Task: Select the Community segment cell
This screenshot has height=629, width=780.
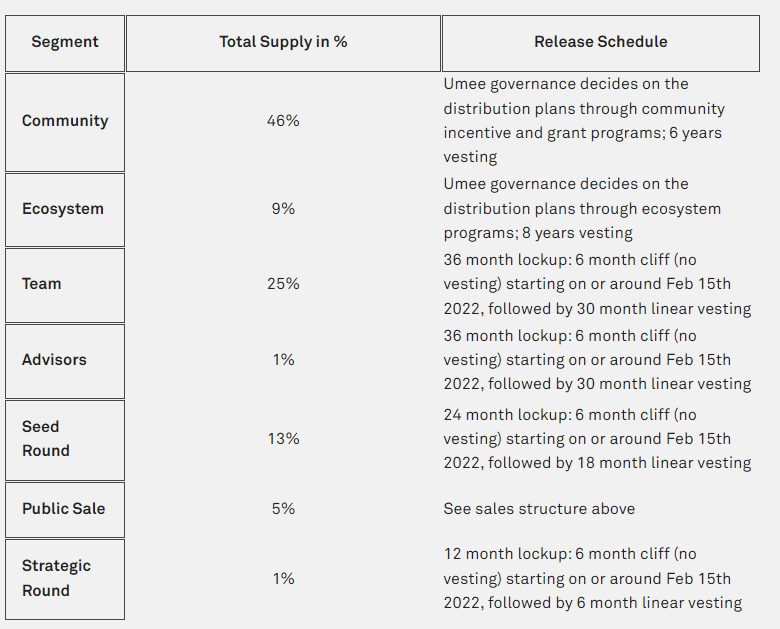Action: point(65,121)
